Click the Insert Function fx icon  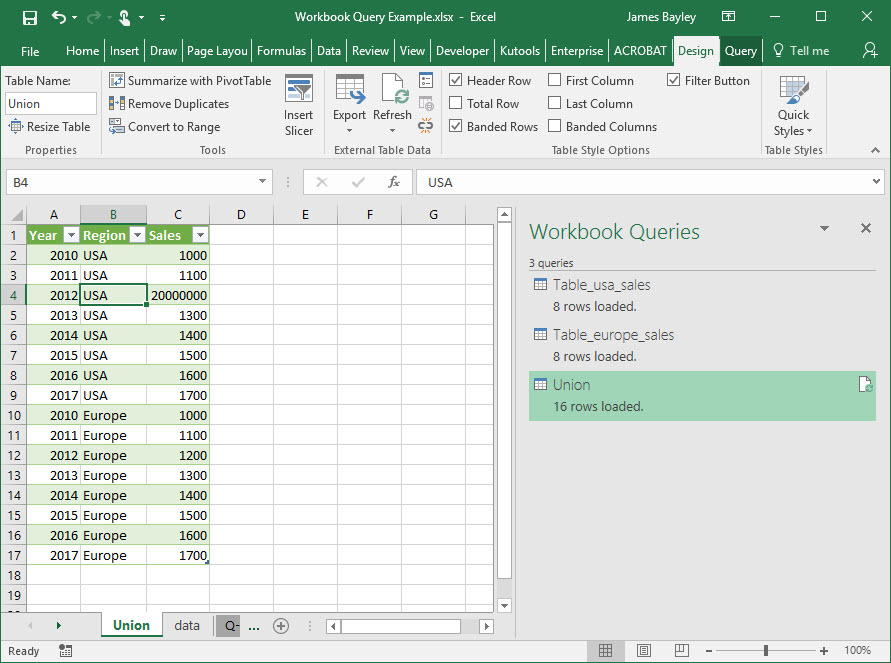click(x=394, y=182)
